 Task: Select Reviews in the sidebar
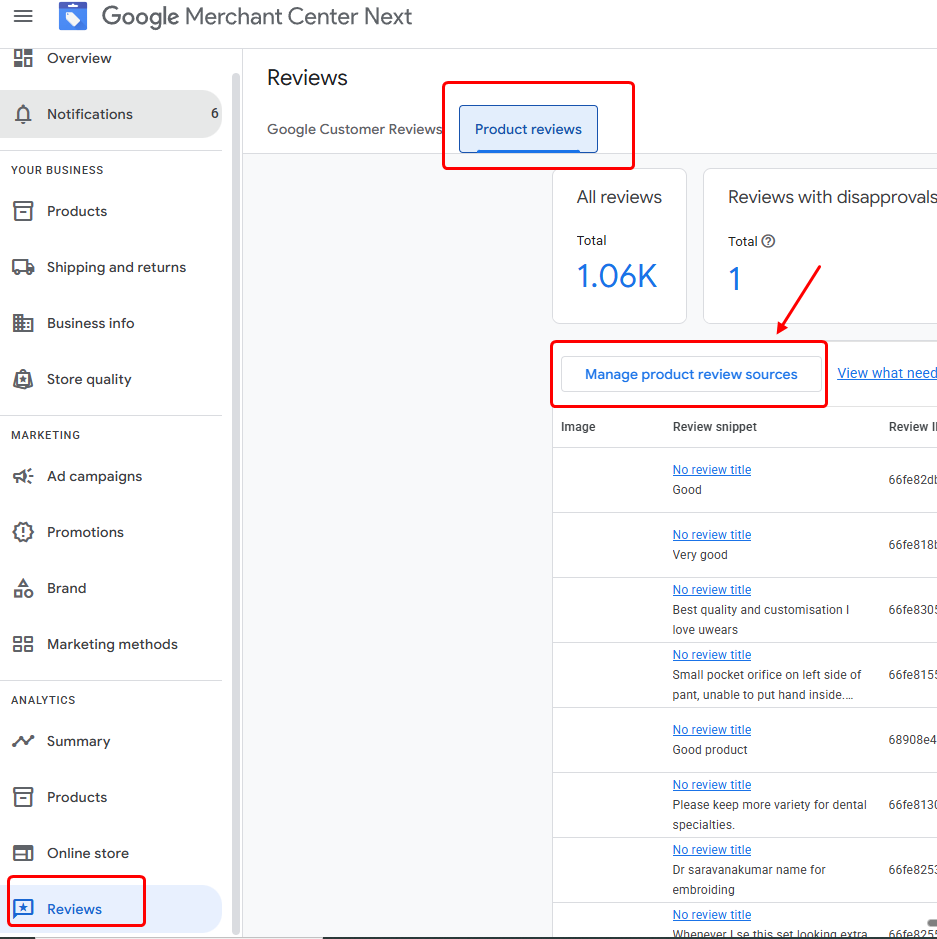pyautogui.click(x=75, y=909)
